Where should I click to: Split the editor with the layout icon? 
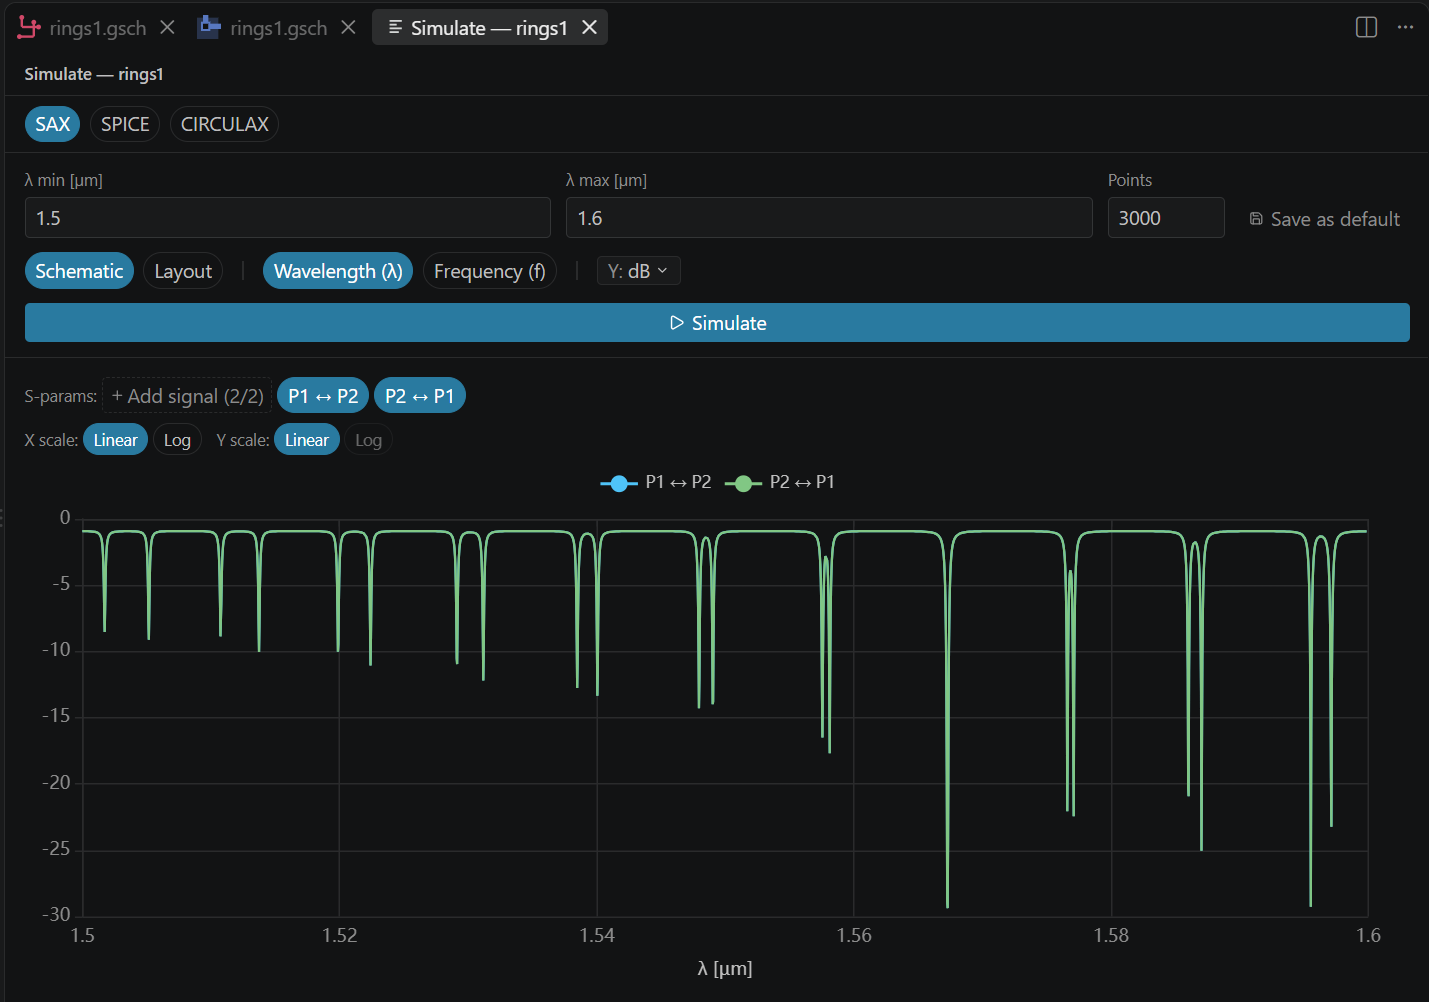click(x=1366, y=27)
